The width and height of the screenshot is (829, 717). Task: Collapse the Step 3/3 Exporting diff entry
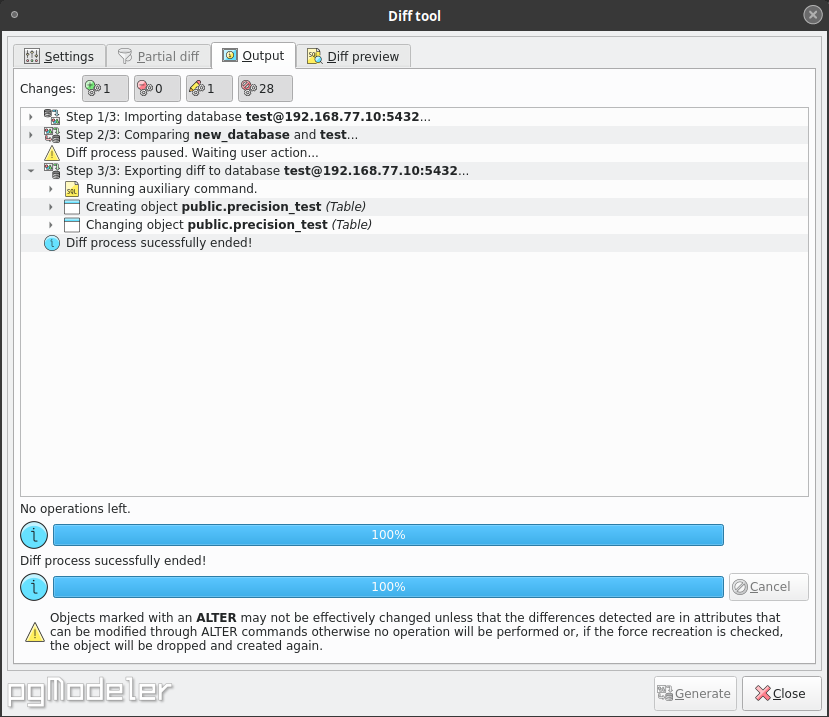30,170
